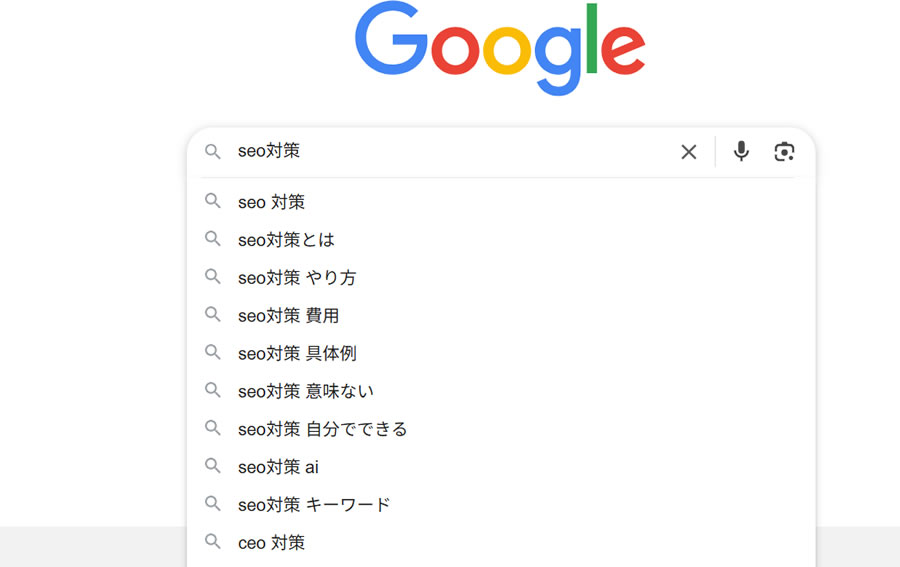
Task: Select the 'seo対策 やり方' suggestion
Action: point(501,278)
